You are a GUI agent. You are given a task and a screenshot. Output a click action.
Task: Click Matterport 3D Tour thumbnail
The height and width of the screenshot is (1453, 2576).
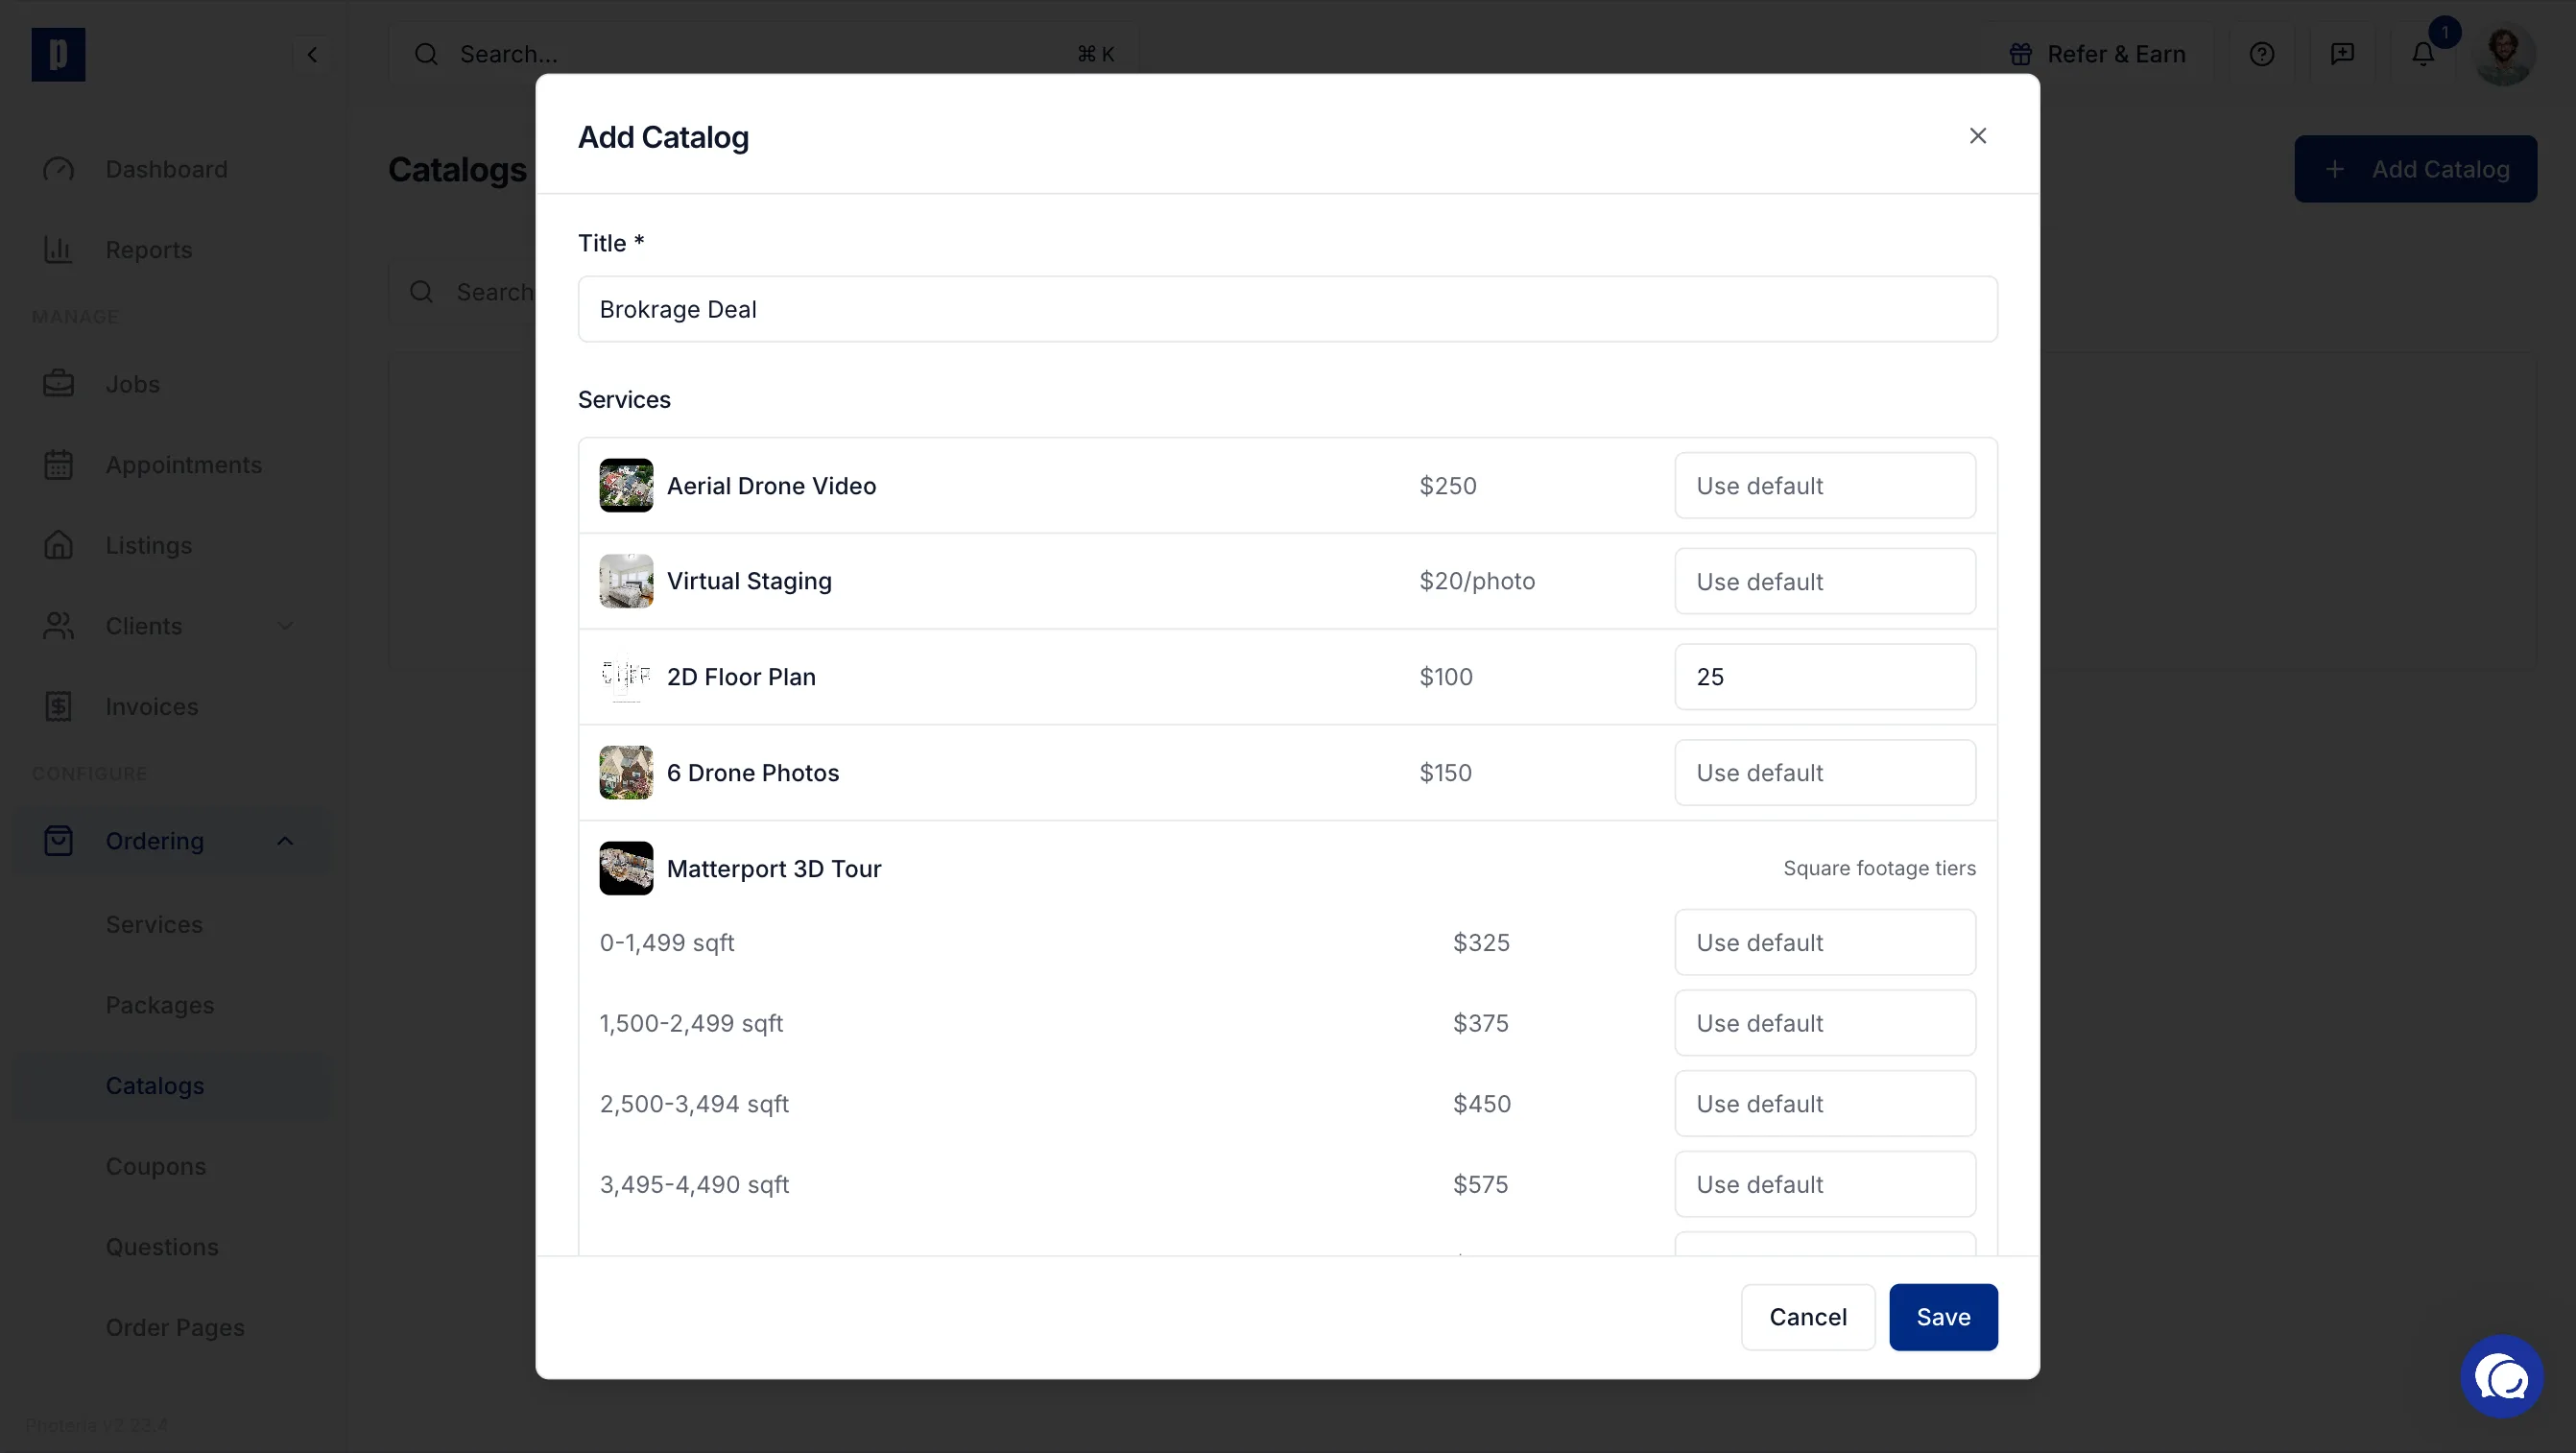626,868
